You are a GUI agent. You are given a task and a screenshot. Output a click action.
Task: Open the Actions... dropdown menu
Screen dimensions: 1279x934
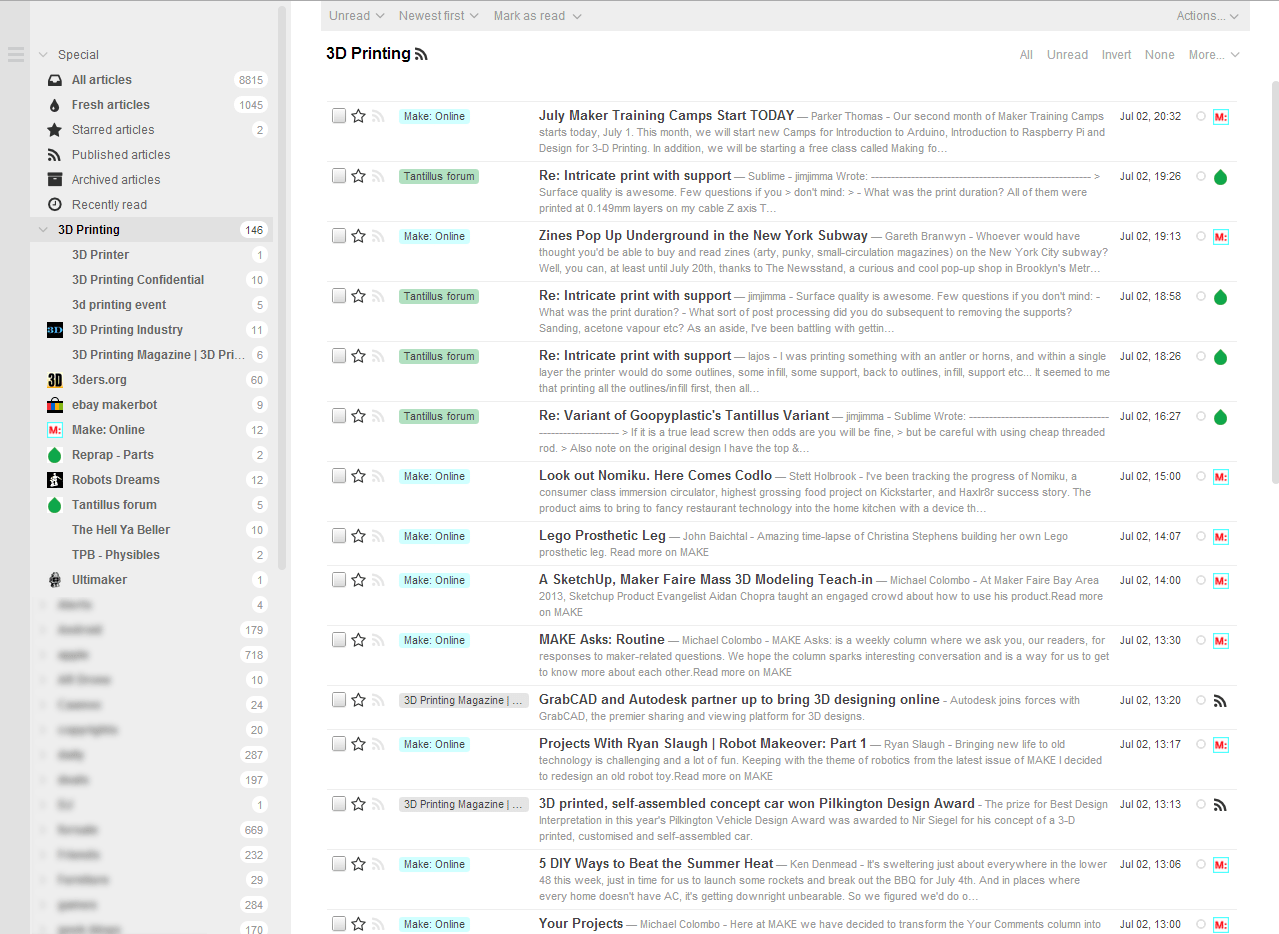[x=1208, y=16]
